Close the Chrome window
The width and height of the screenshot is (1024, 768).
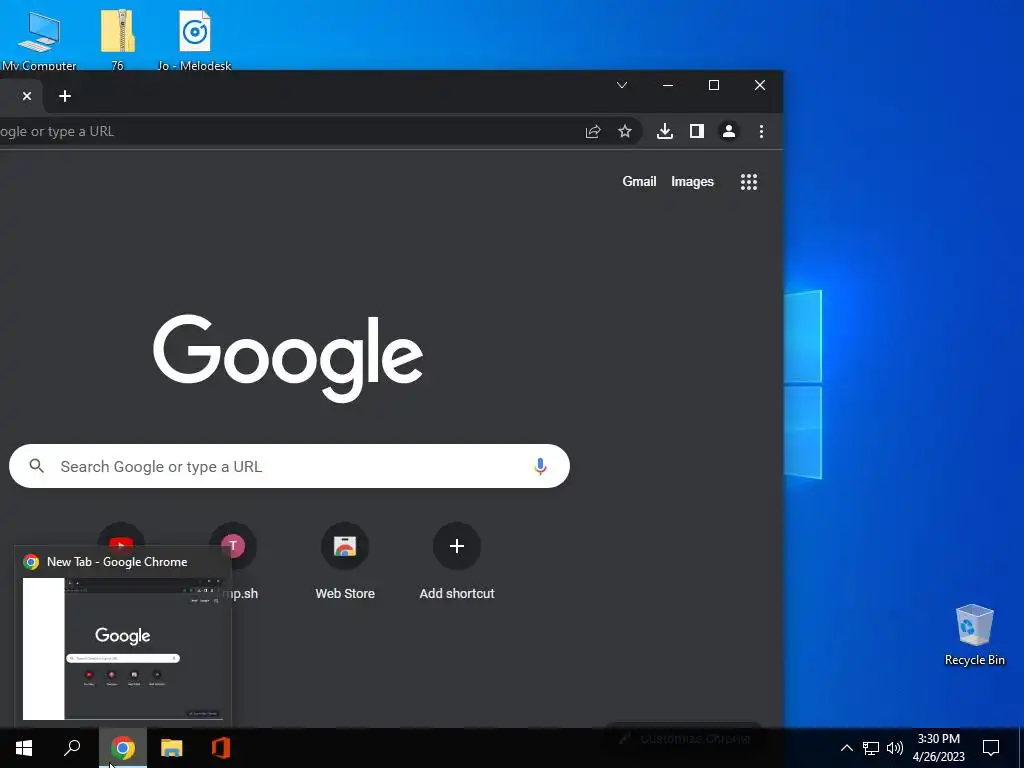coord(760,85)
